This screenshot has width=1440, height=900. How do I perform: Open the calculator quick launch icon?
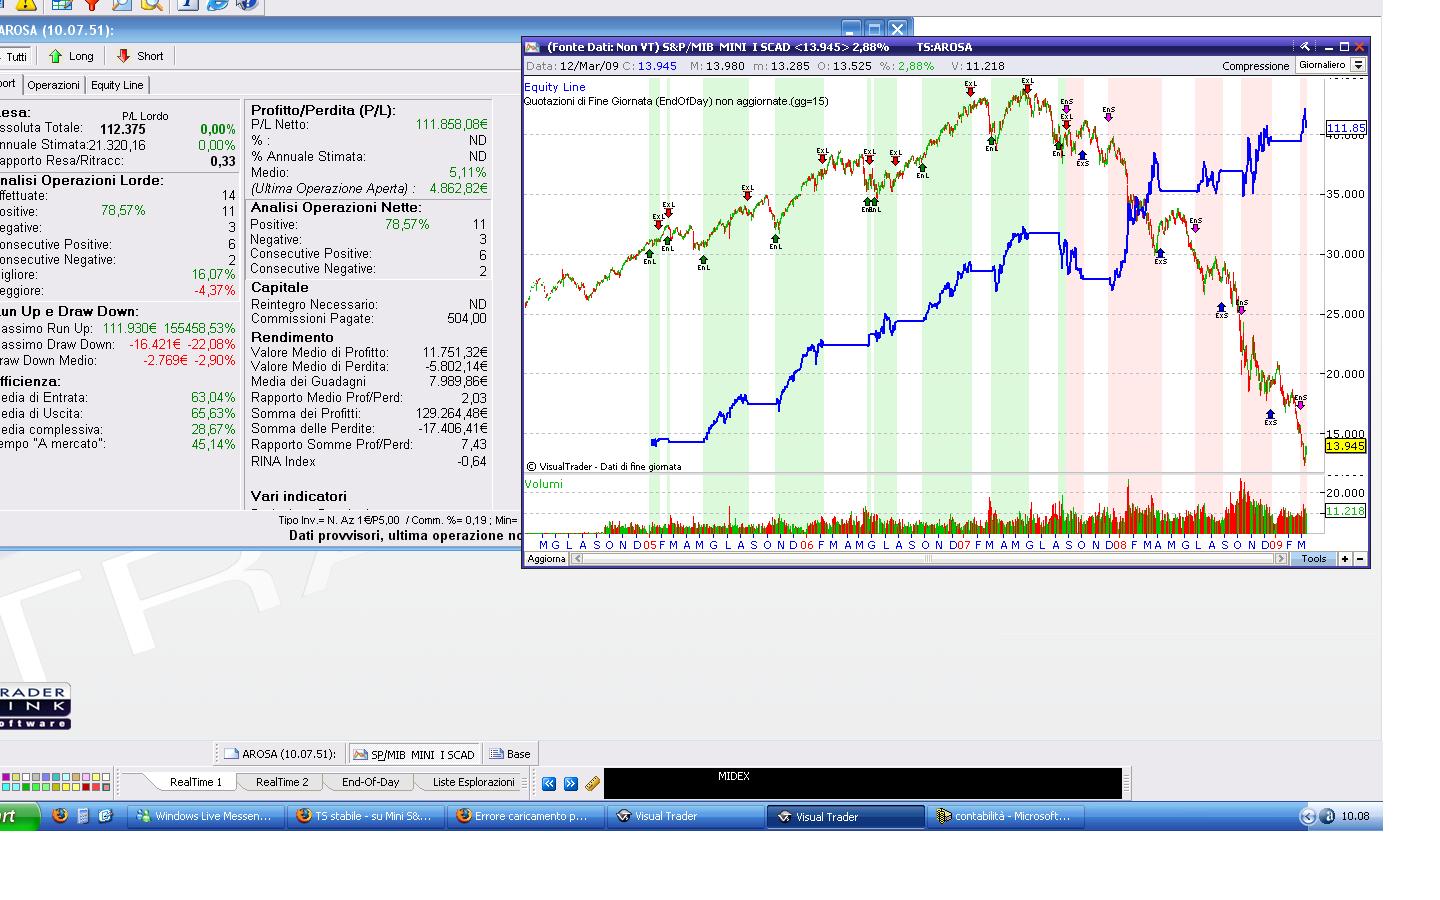point(83,816)
